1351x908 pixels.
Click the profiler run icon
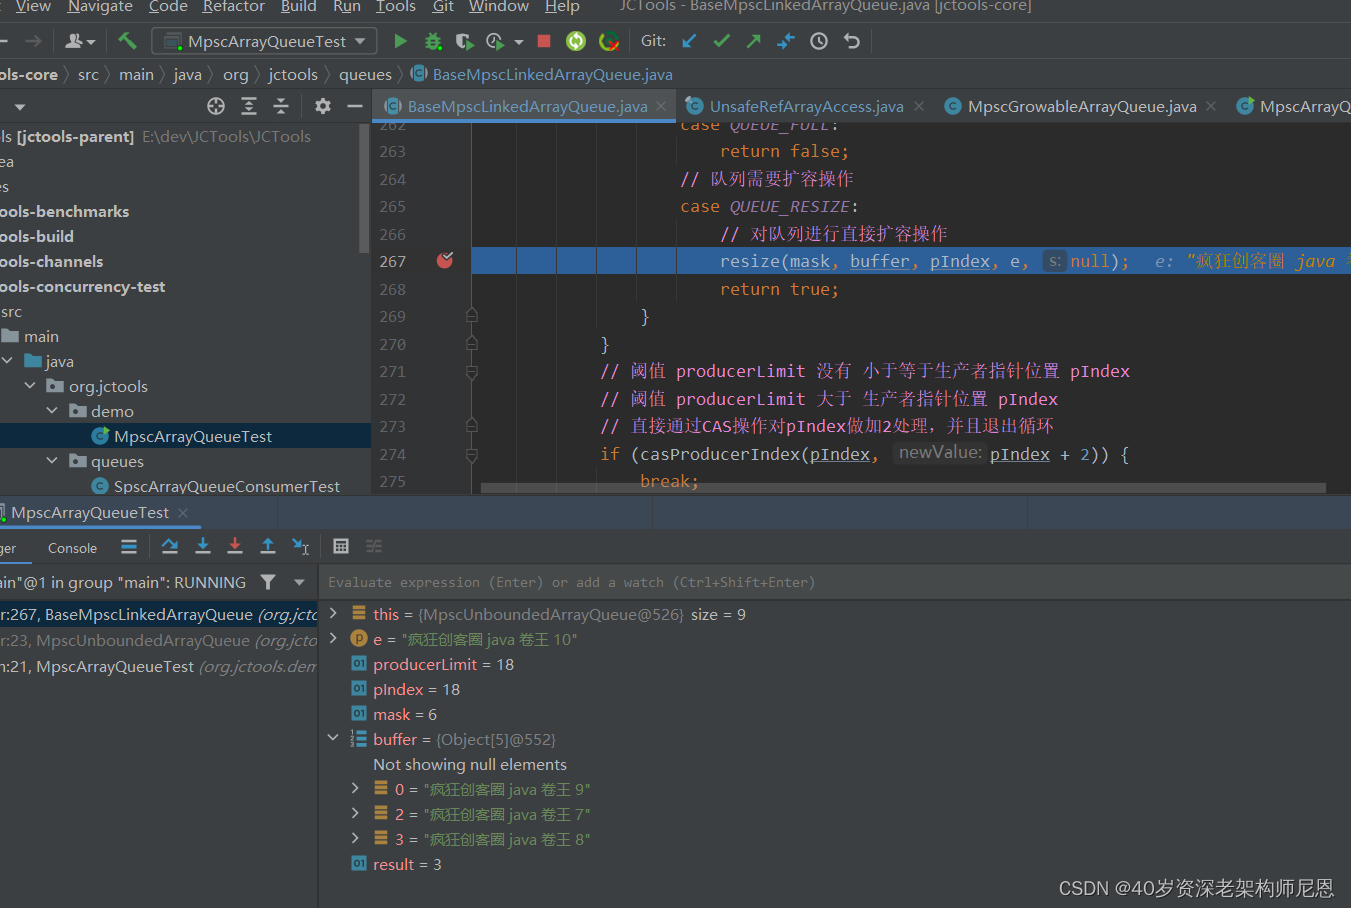495,41
